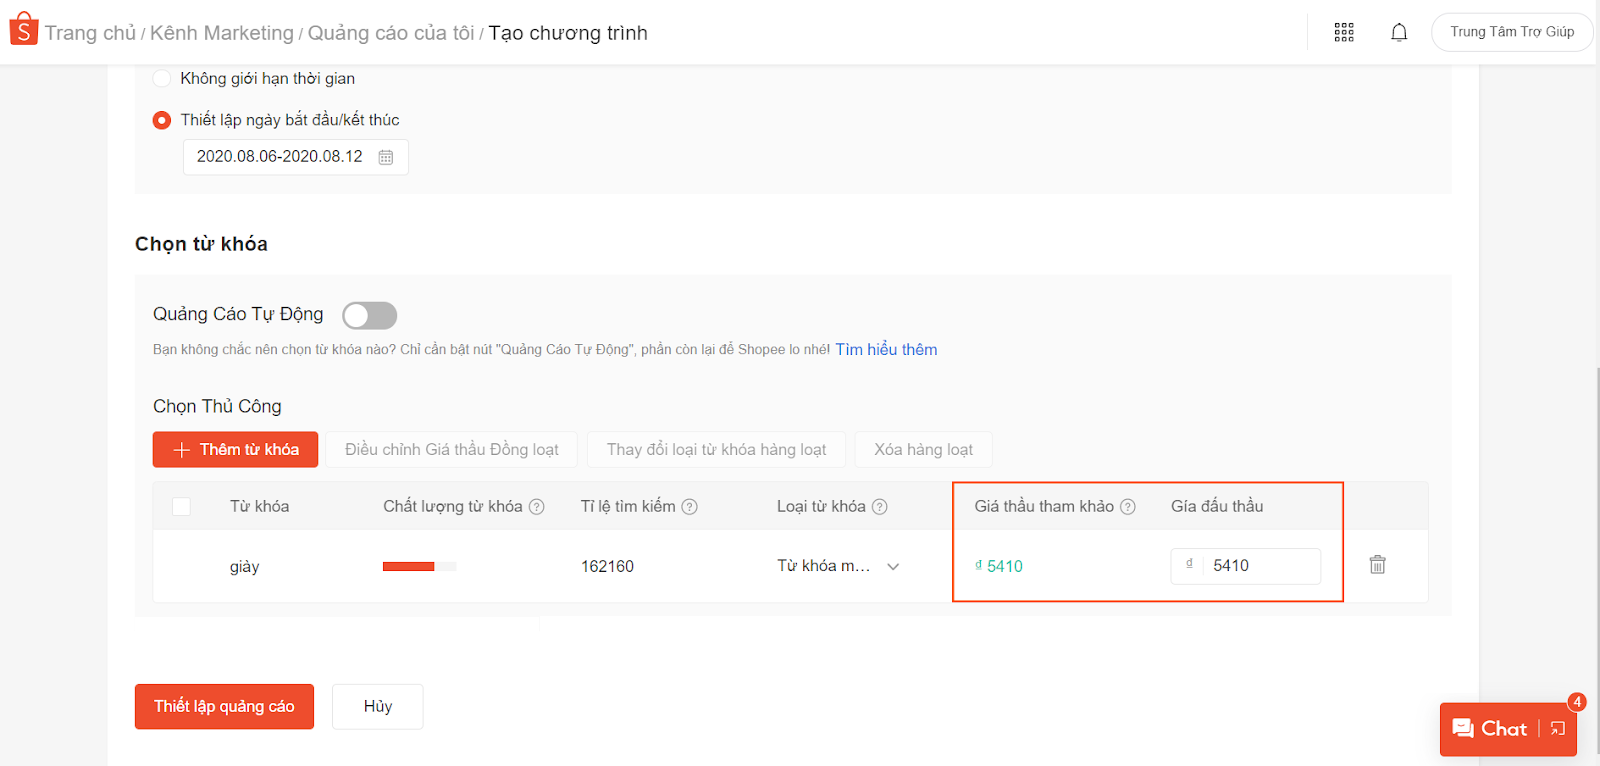Click help icon beside Loại từ khóa
The width and height of the screenshot is (1600, 766).
point(880,507)
